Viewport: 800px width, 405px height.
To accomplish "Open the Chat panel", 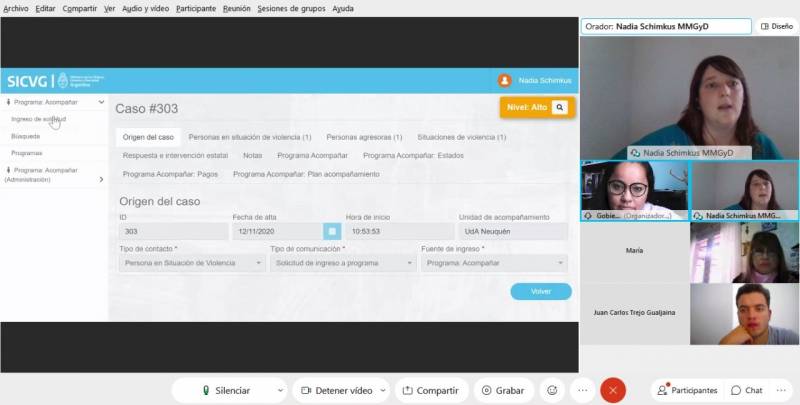I will coord(747,390).
